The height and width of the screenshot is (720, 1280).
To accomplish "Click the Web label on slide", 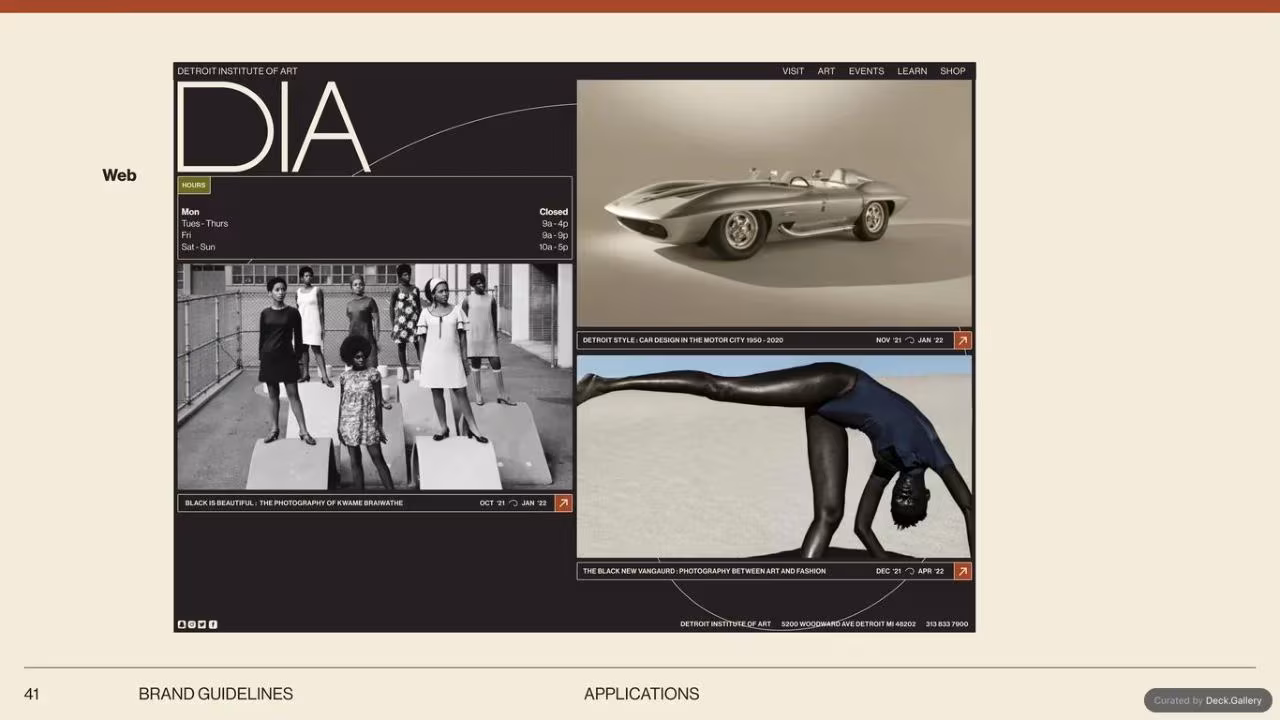I will pyautogui.click(x=119, y=175).
